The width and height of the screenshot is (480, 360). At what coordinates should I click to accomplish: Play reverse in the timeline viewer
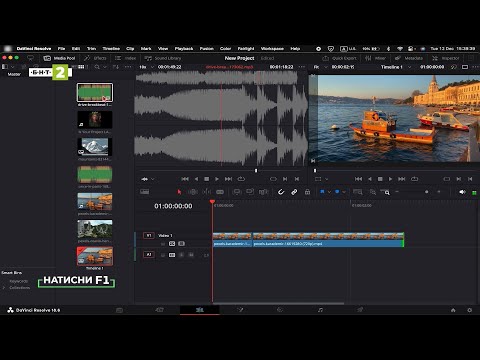(369, 179)
